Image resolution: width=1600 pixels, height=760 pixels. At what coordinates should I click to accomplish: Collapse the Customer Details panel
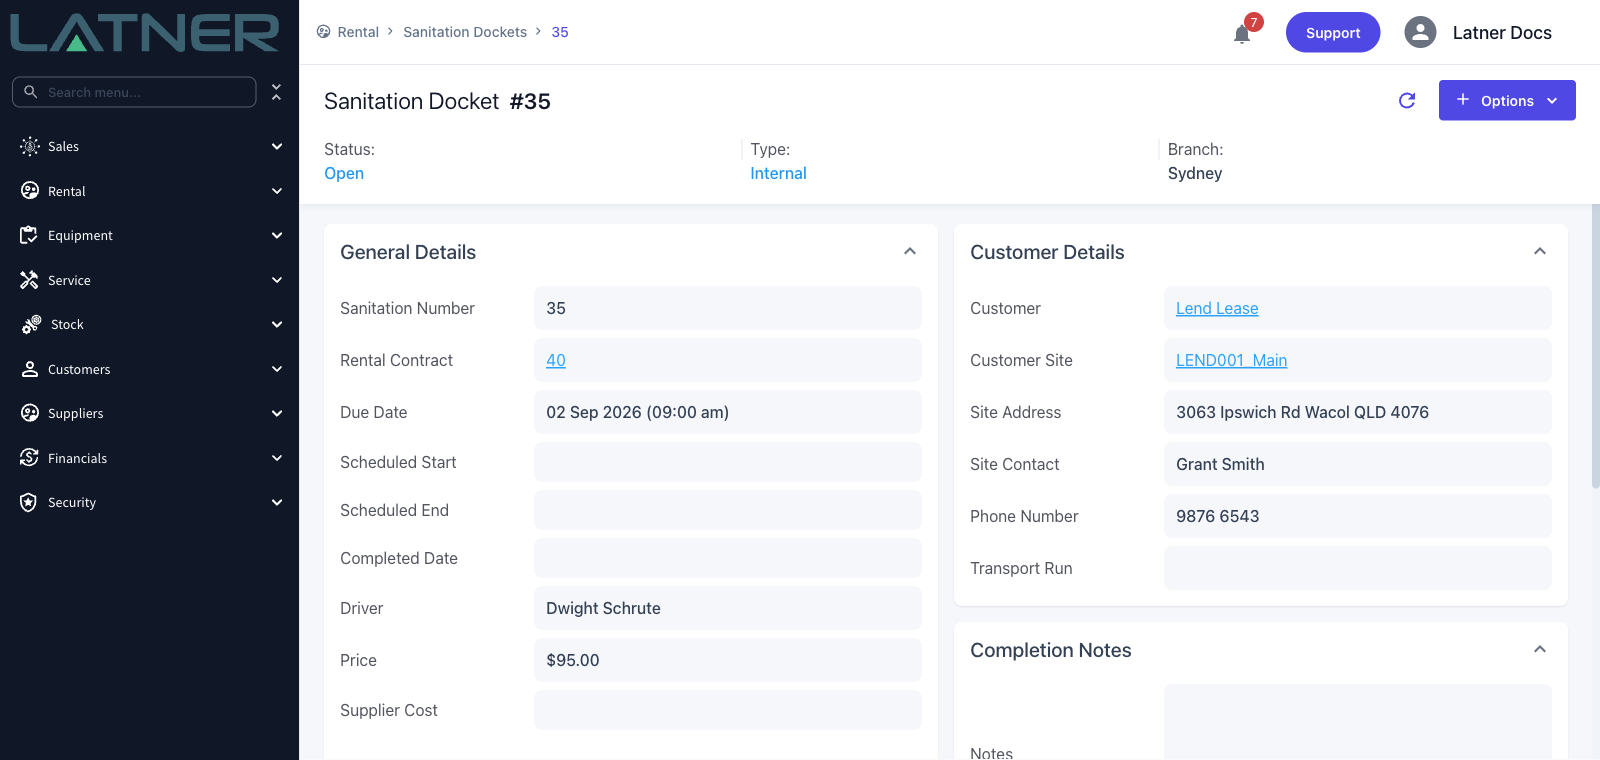coord(1540,251)
